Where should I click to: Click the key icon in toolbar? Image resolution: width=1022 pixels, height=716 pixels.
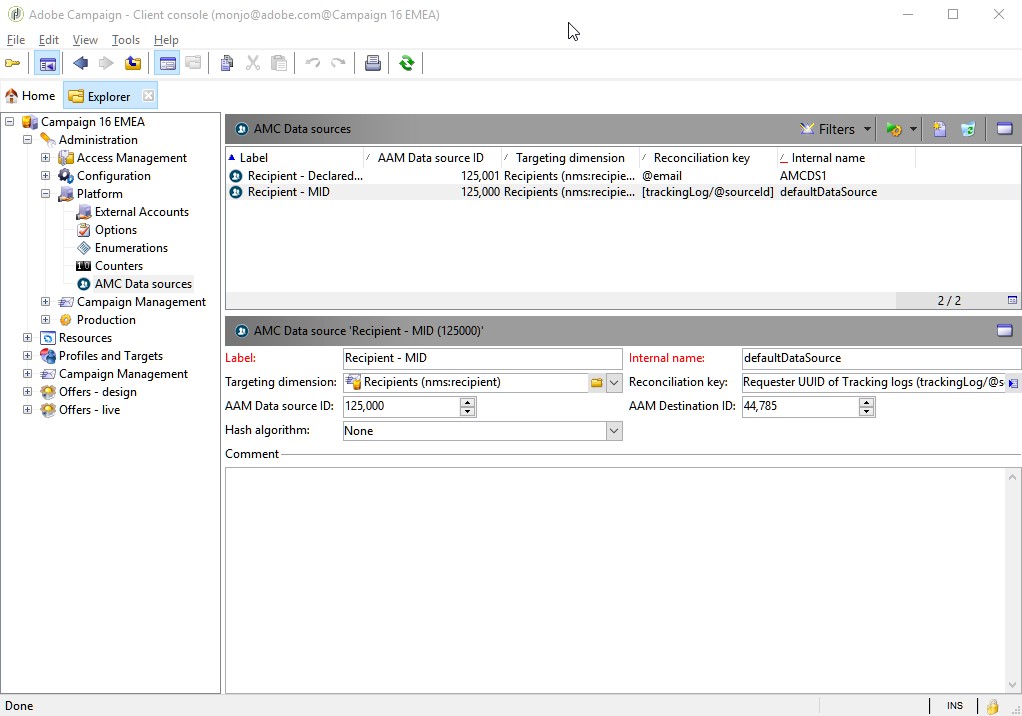(x=12, y=63)
